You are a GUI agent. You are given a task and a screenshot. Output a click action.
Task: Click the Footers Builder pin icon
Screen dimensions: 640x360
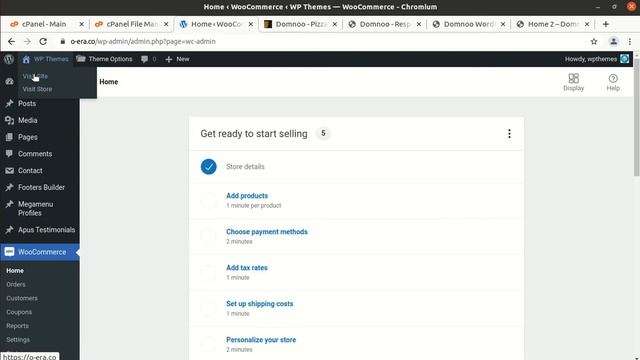pyautogui.click(x=9, y=187)
